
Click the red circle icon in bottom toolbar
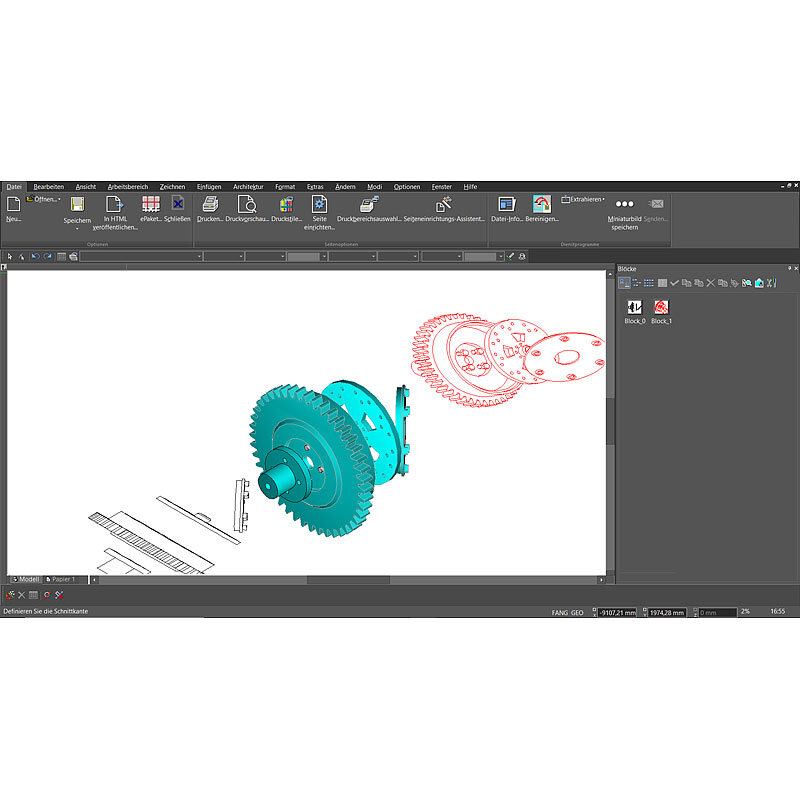[47, 595]
